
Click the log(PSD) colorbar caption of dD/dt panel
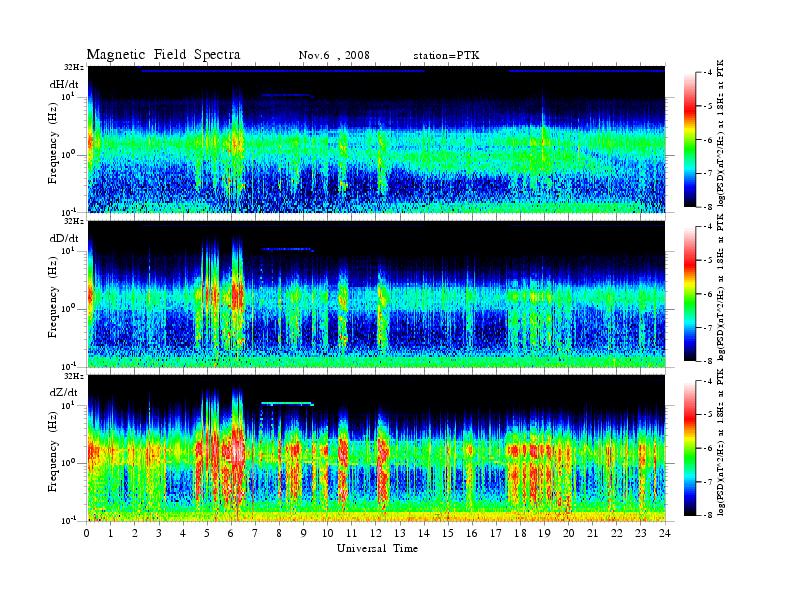tap(720, 287)
